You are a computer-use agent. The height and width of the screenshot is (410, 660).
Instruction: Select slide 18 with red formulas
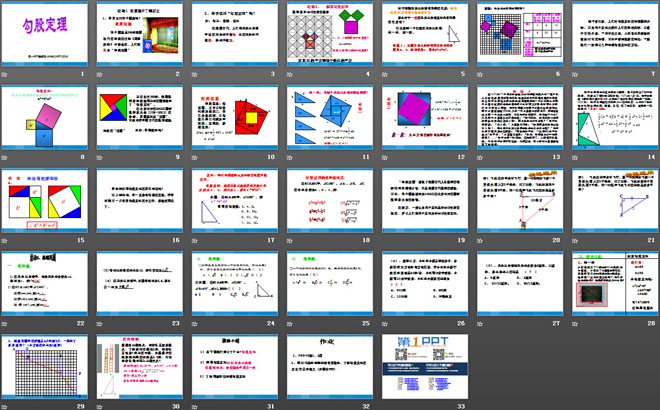[x=330, y=200]
